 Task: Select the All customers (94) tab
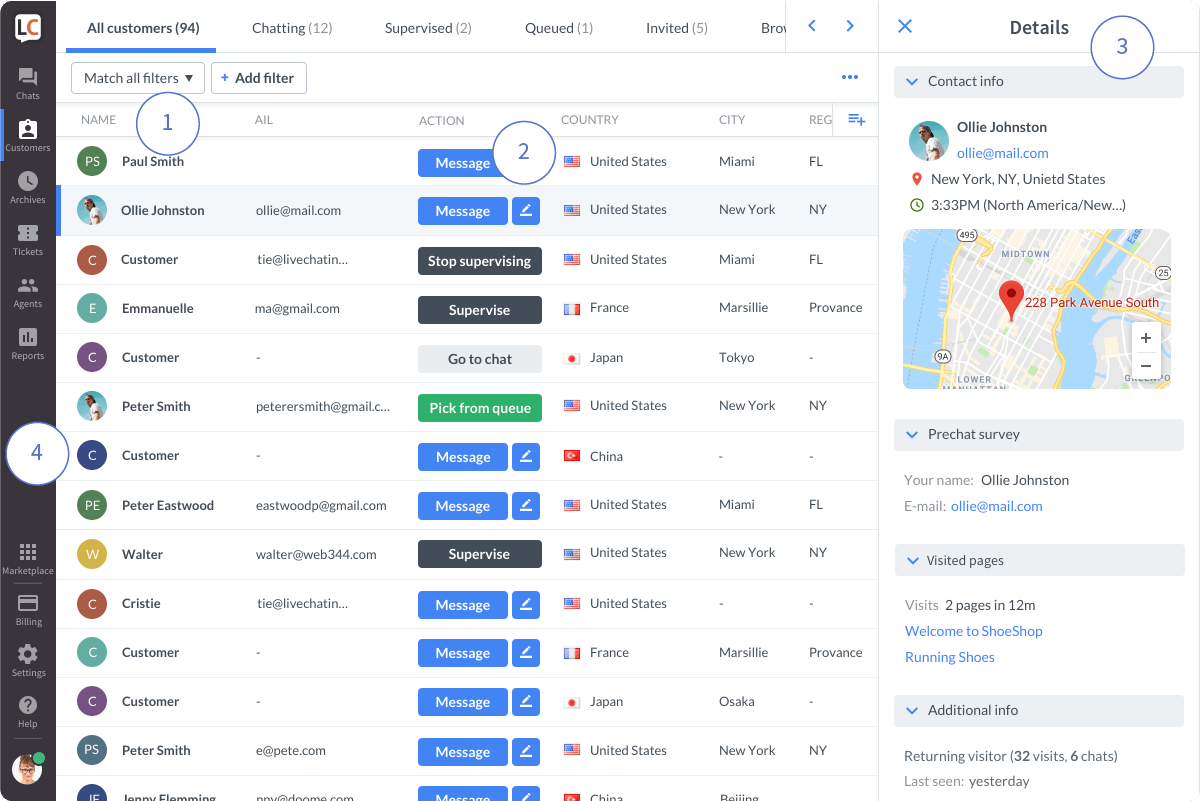[142, 28]
